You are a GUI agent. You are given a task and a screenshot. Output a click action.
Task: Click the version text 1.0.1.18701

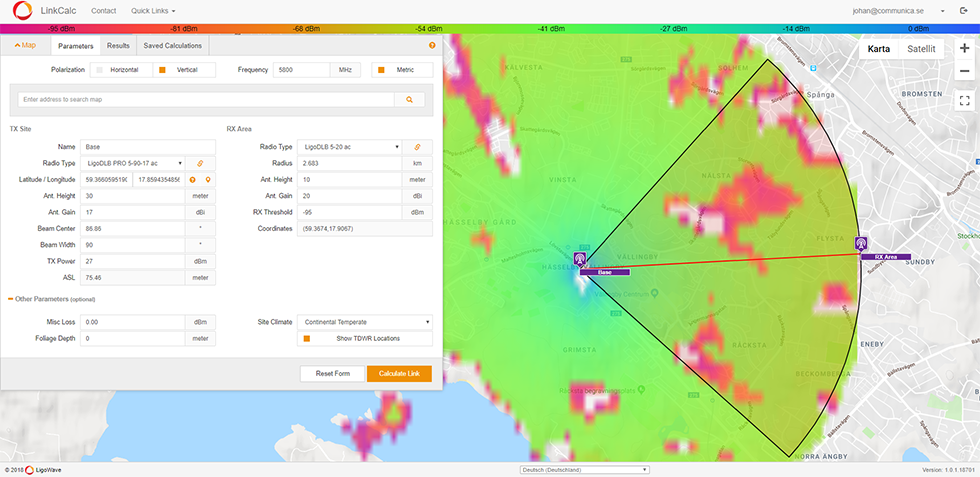pyautogui.click(x=949, y=470)
